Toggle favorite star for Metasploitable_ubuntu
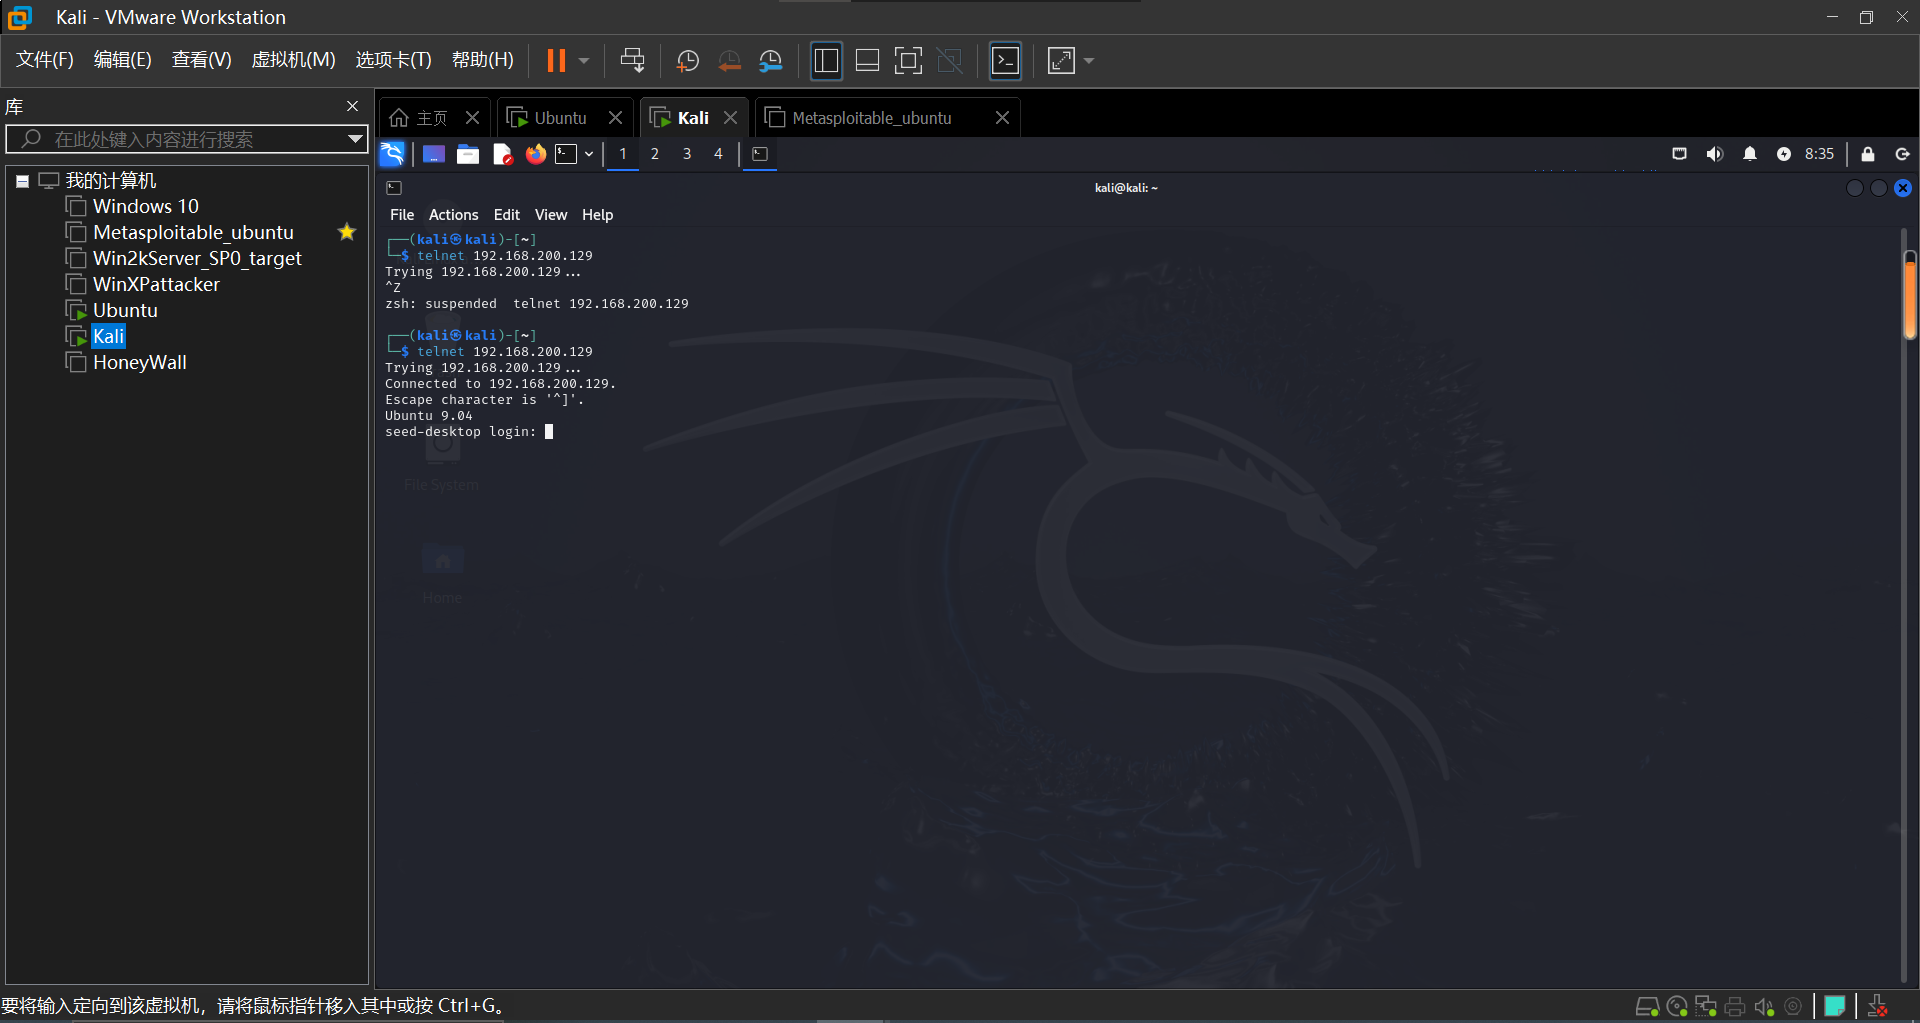Screen dimensions: 1920x1023 tap(347, 232)
